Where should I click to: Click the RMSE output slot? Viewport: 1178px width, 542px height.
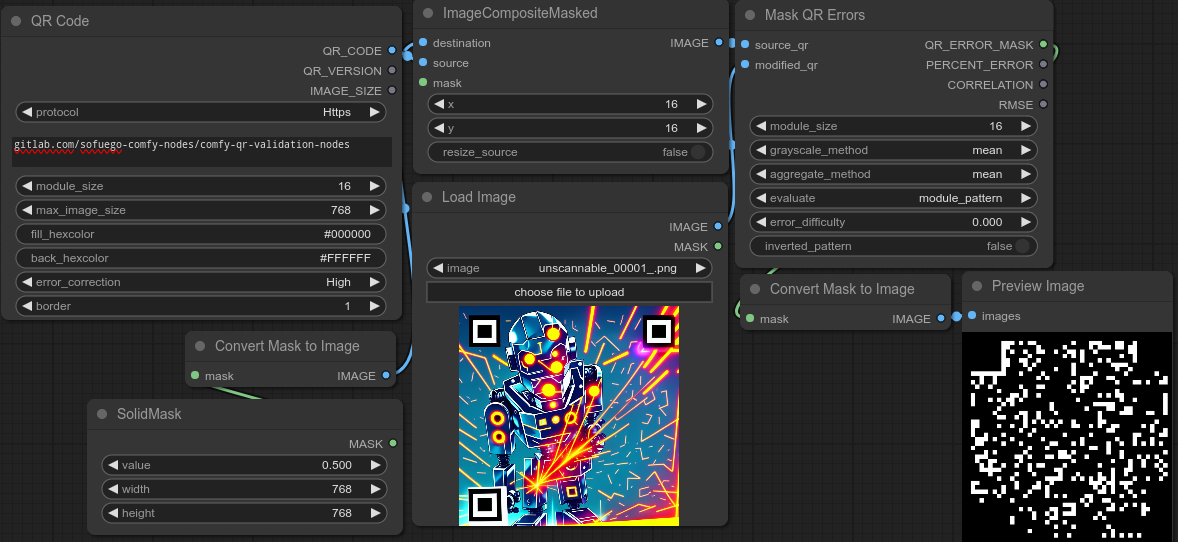tap(1043, 104)
